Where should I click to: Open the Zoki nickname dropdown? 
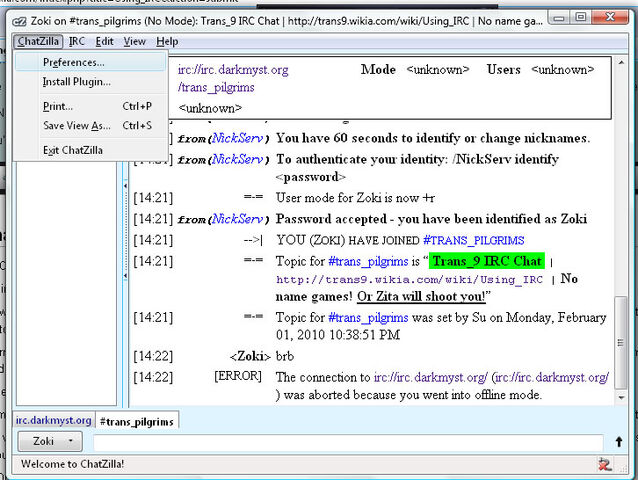(x=50, y=441)
